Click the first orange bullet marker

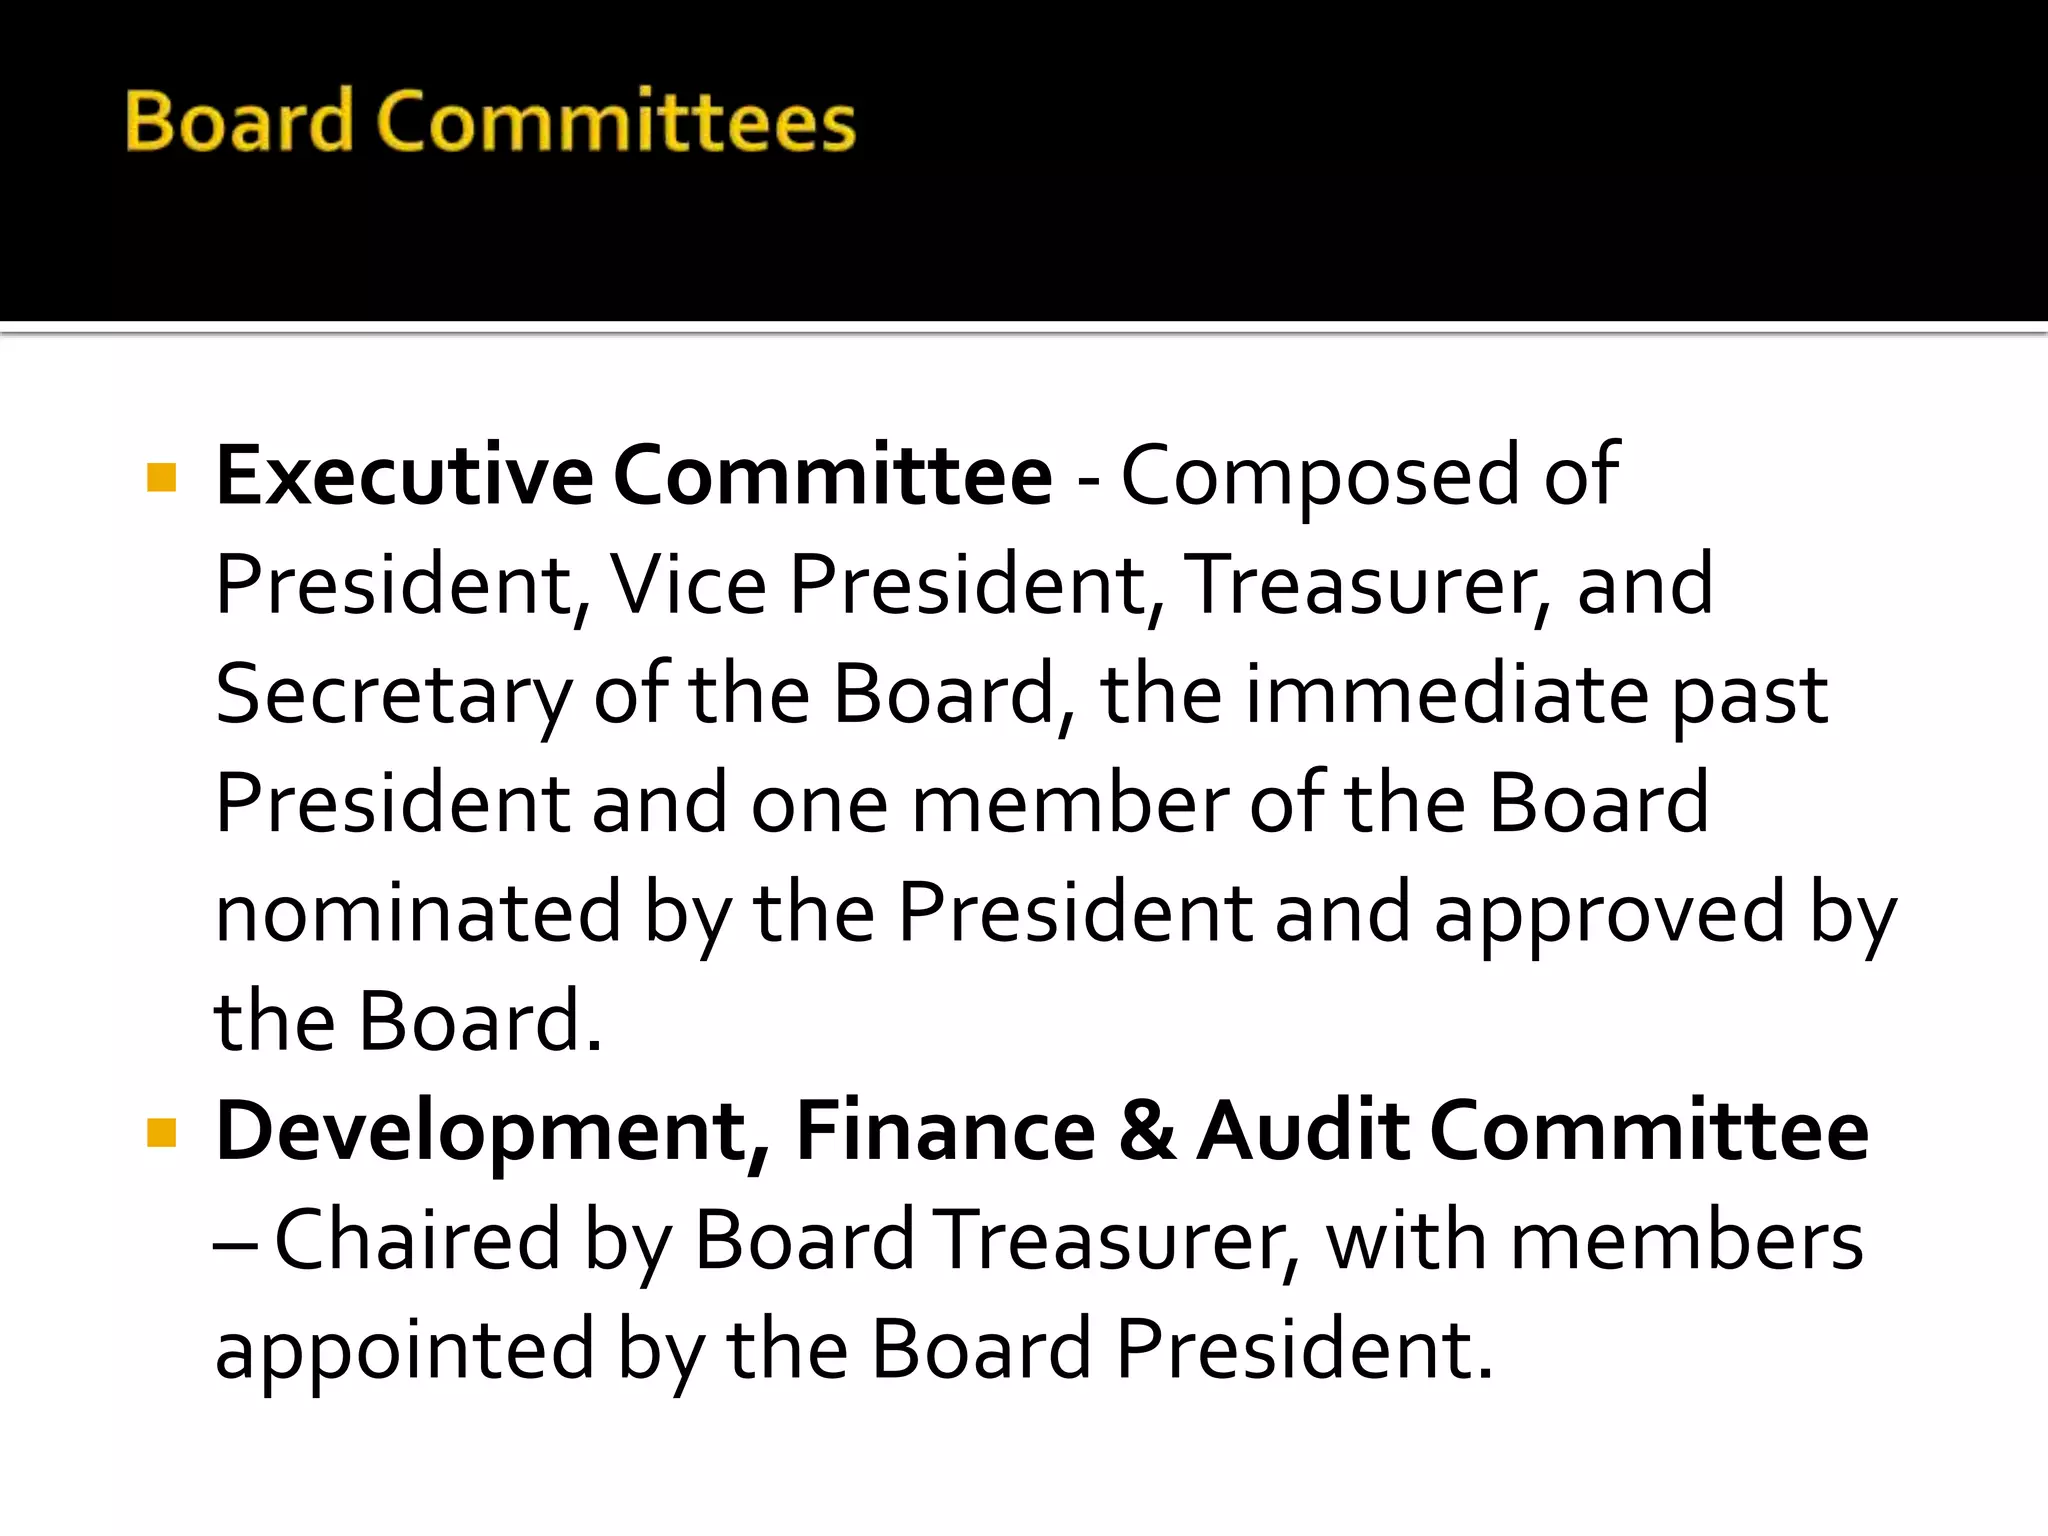pyautogui.click(x=161, y=478)
